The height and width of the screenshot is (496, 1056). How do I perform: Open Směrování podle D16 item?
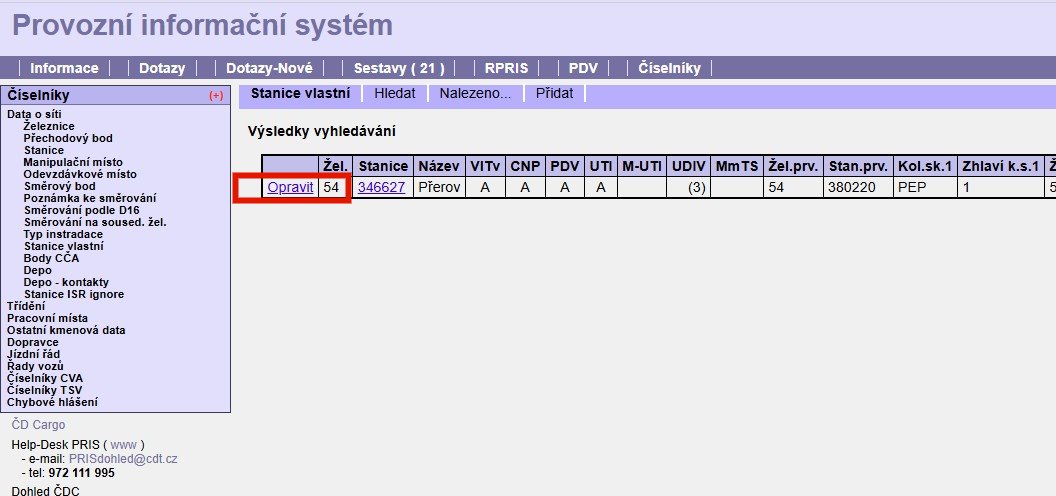pyautogui.click(x=82, y=210)
